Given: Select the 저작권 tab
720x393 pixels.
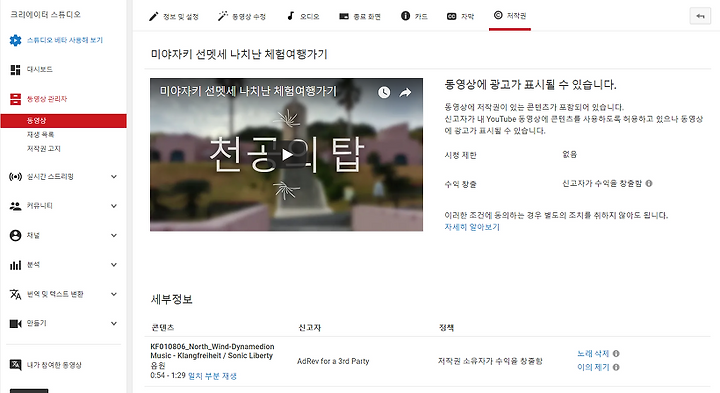Looking at the screenshot, I should (x=510, y=16).
